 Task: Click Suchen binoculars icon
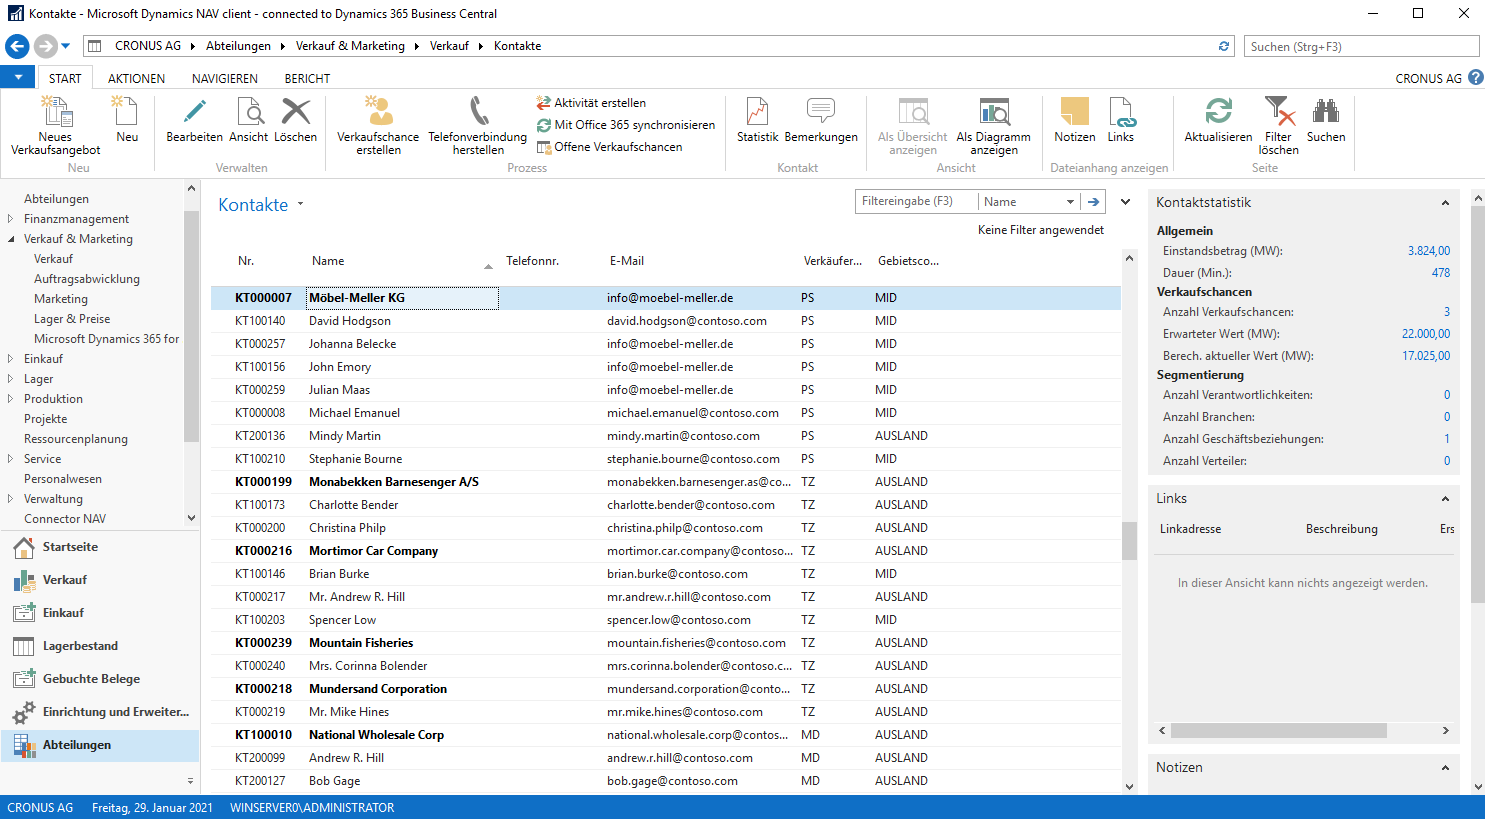(x=1326, y=111)
